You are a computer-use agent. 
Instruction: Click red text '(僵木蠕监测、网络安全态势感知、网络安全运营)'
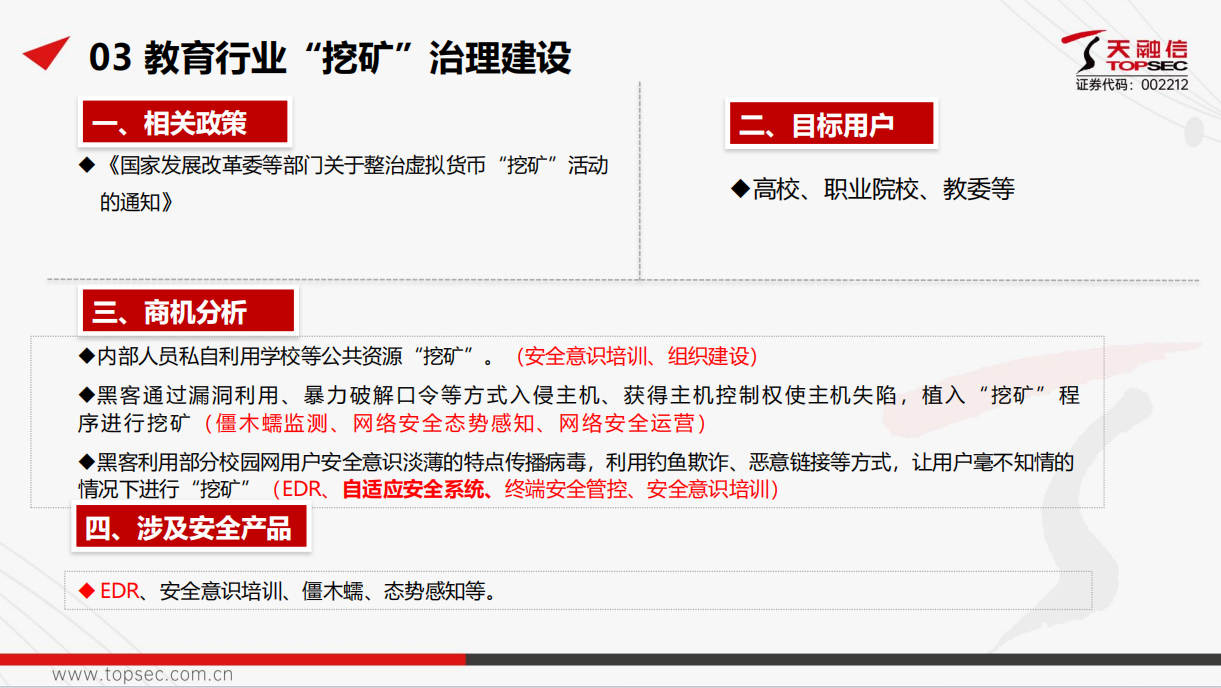(455, 423)
